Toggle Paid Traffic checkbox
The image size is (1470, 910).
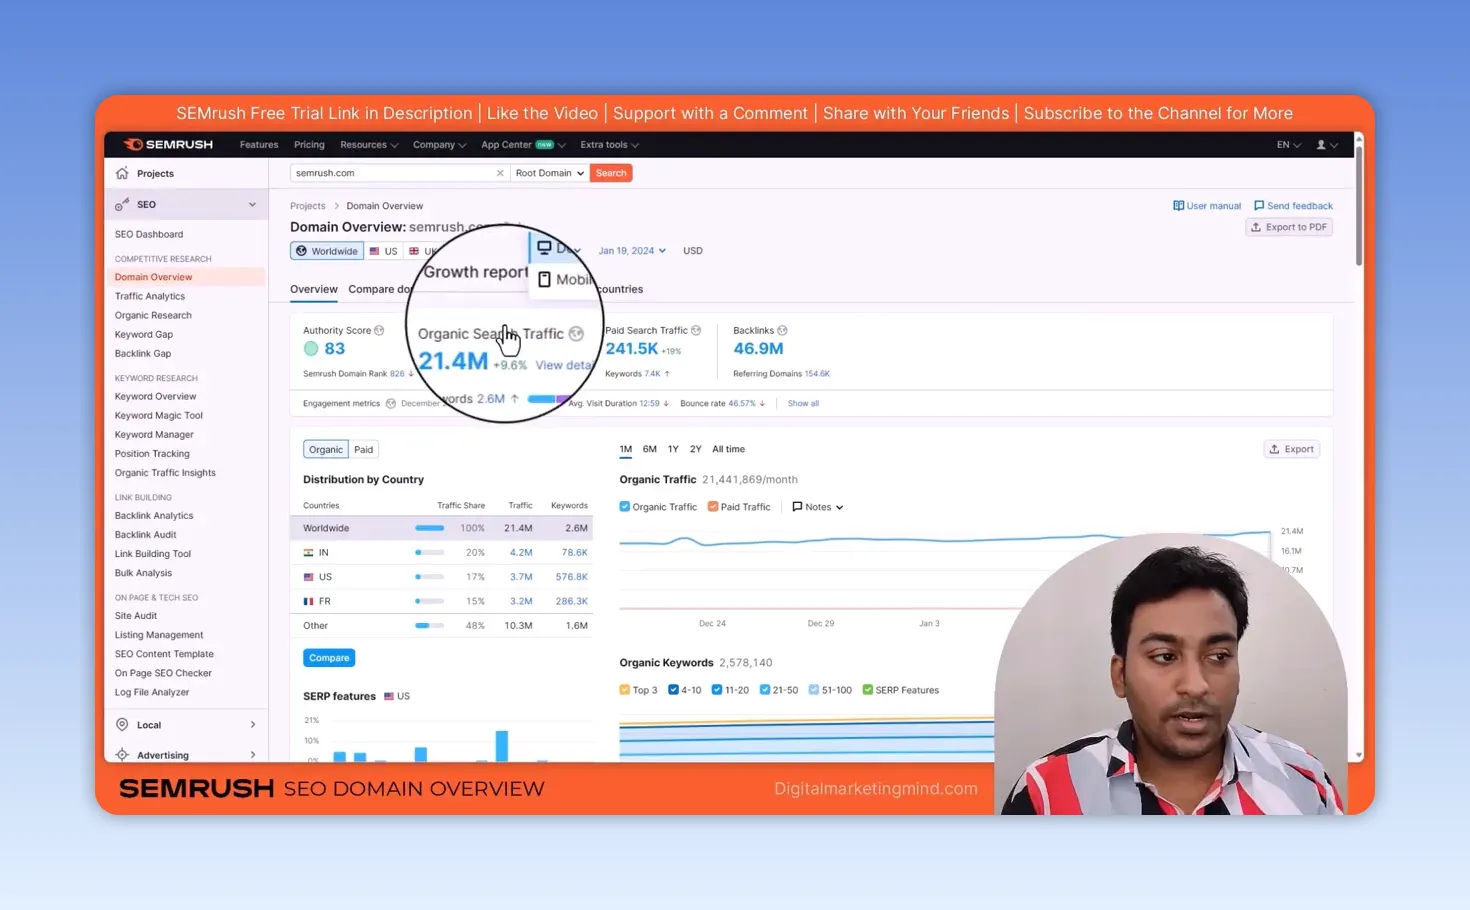coord(713,507)
